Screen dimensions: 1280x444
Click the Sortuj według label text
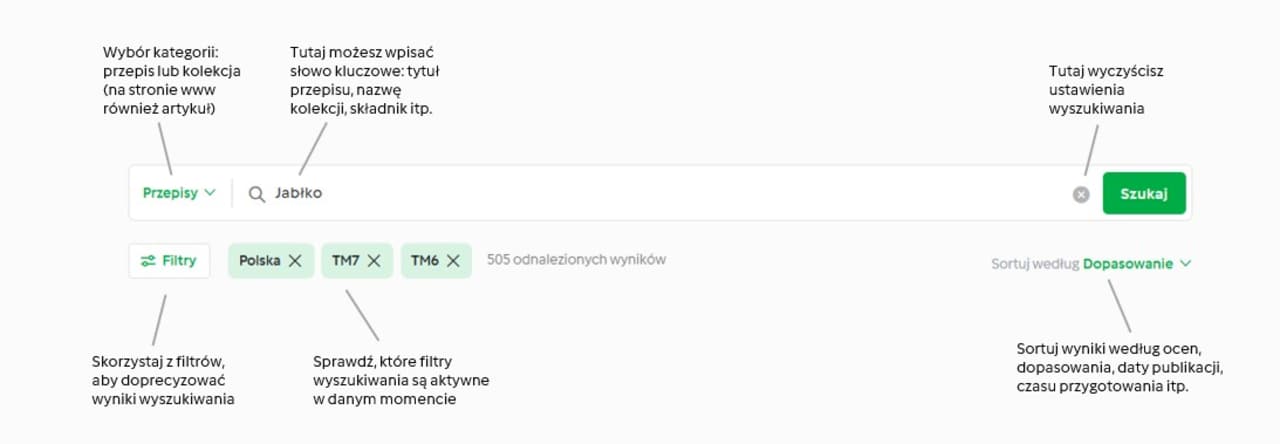click(1035, 264)
